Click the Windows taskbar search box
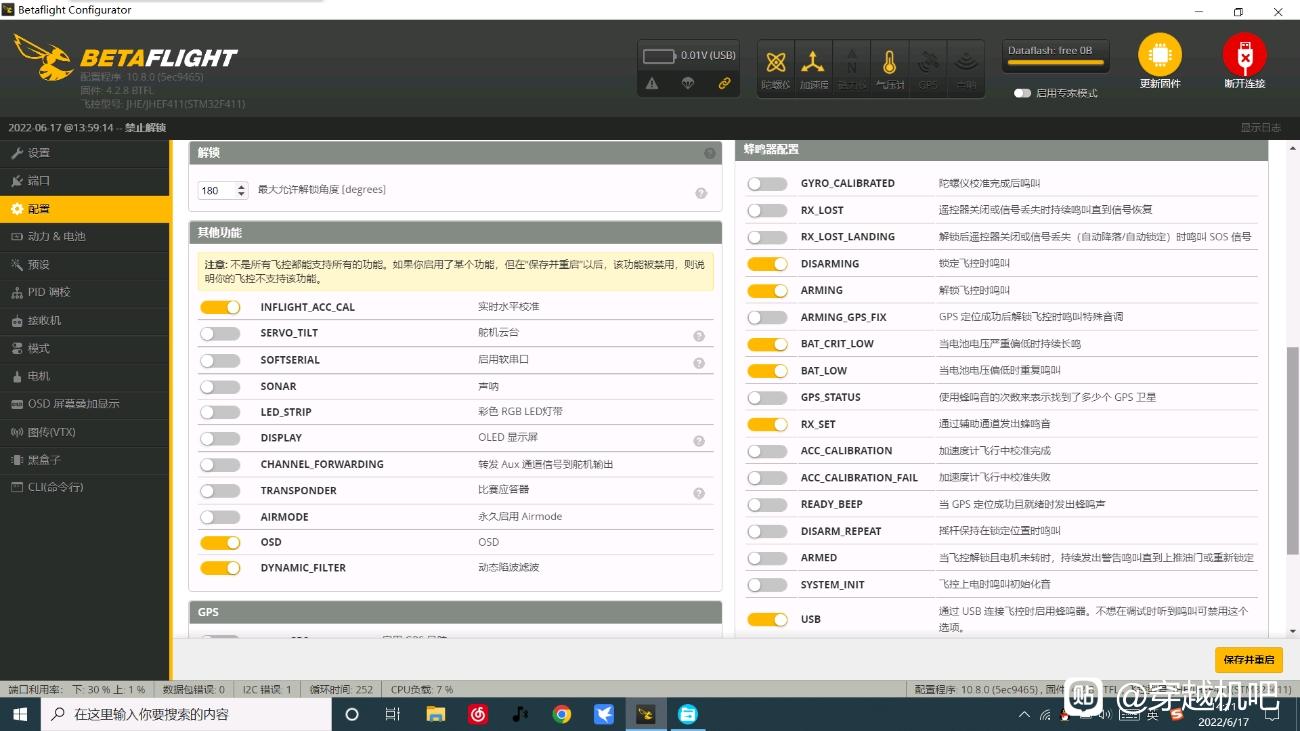The width and height of the screenshot is (1300, 731). 186,714
